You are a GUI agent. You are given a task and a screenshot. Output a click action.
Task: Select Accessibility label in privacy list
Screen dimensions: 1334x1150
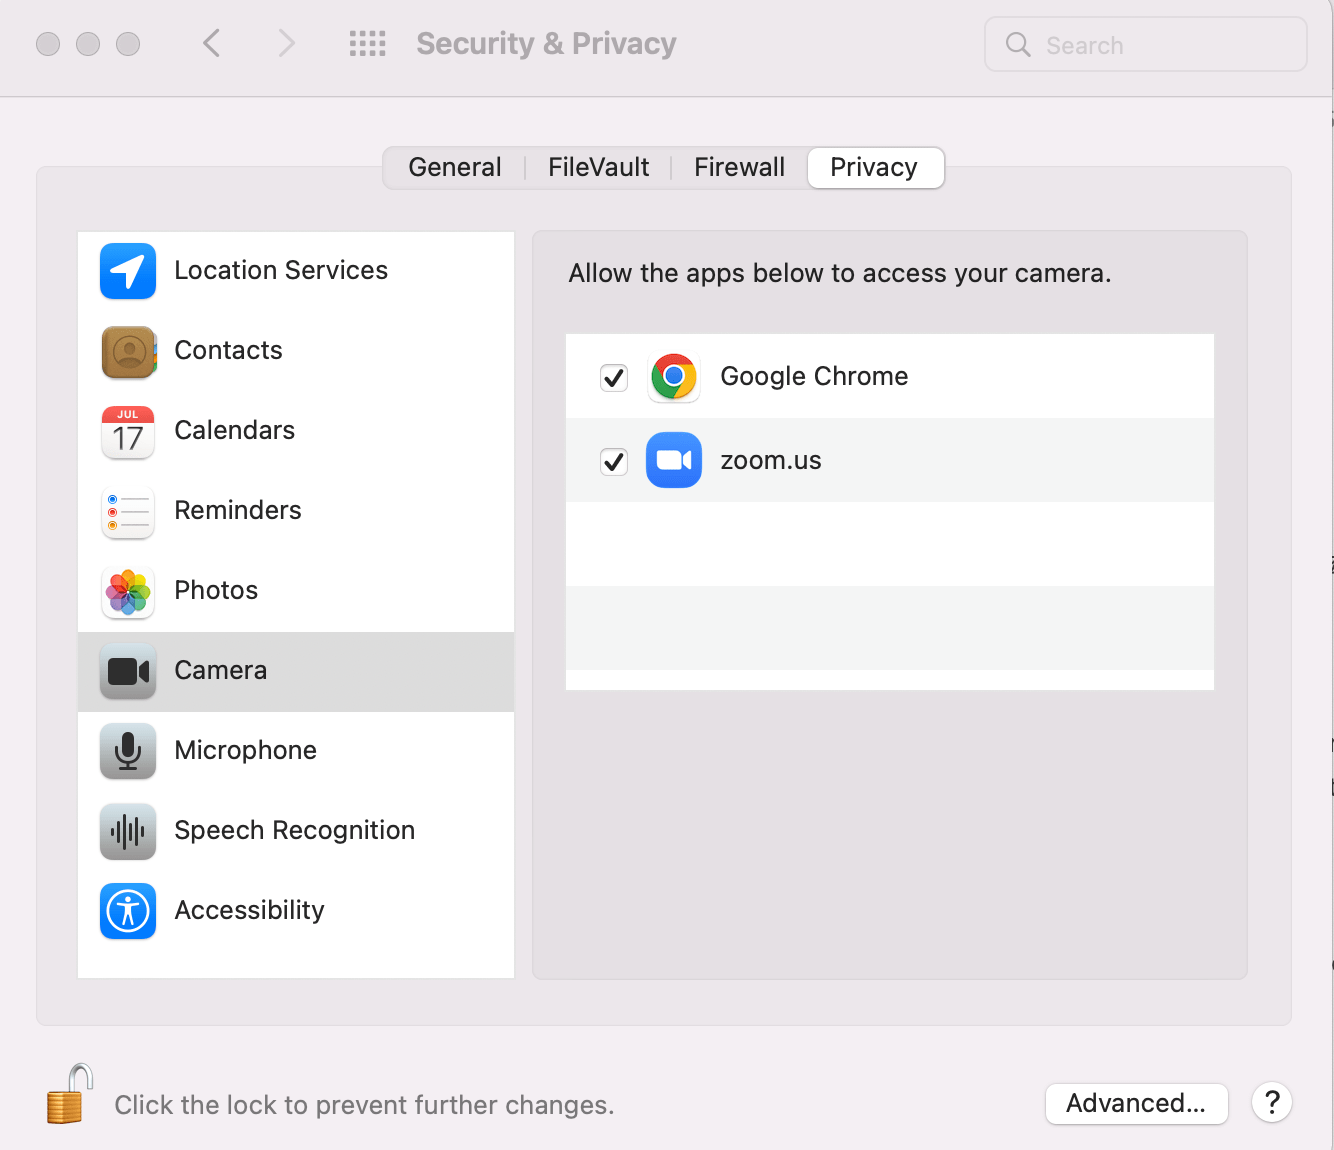(249, 910)
